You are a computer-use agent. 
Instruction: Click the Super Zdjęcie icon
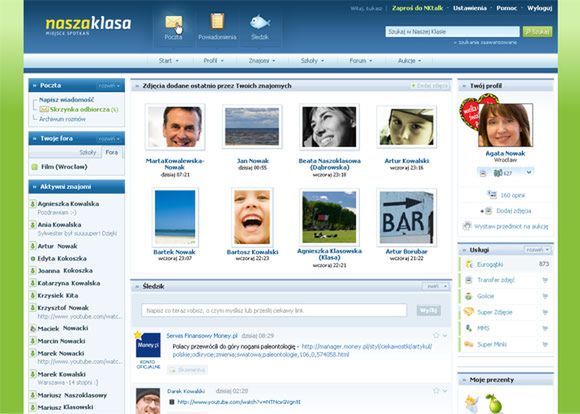pos(469,312)
